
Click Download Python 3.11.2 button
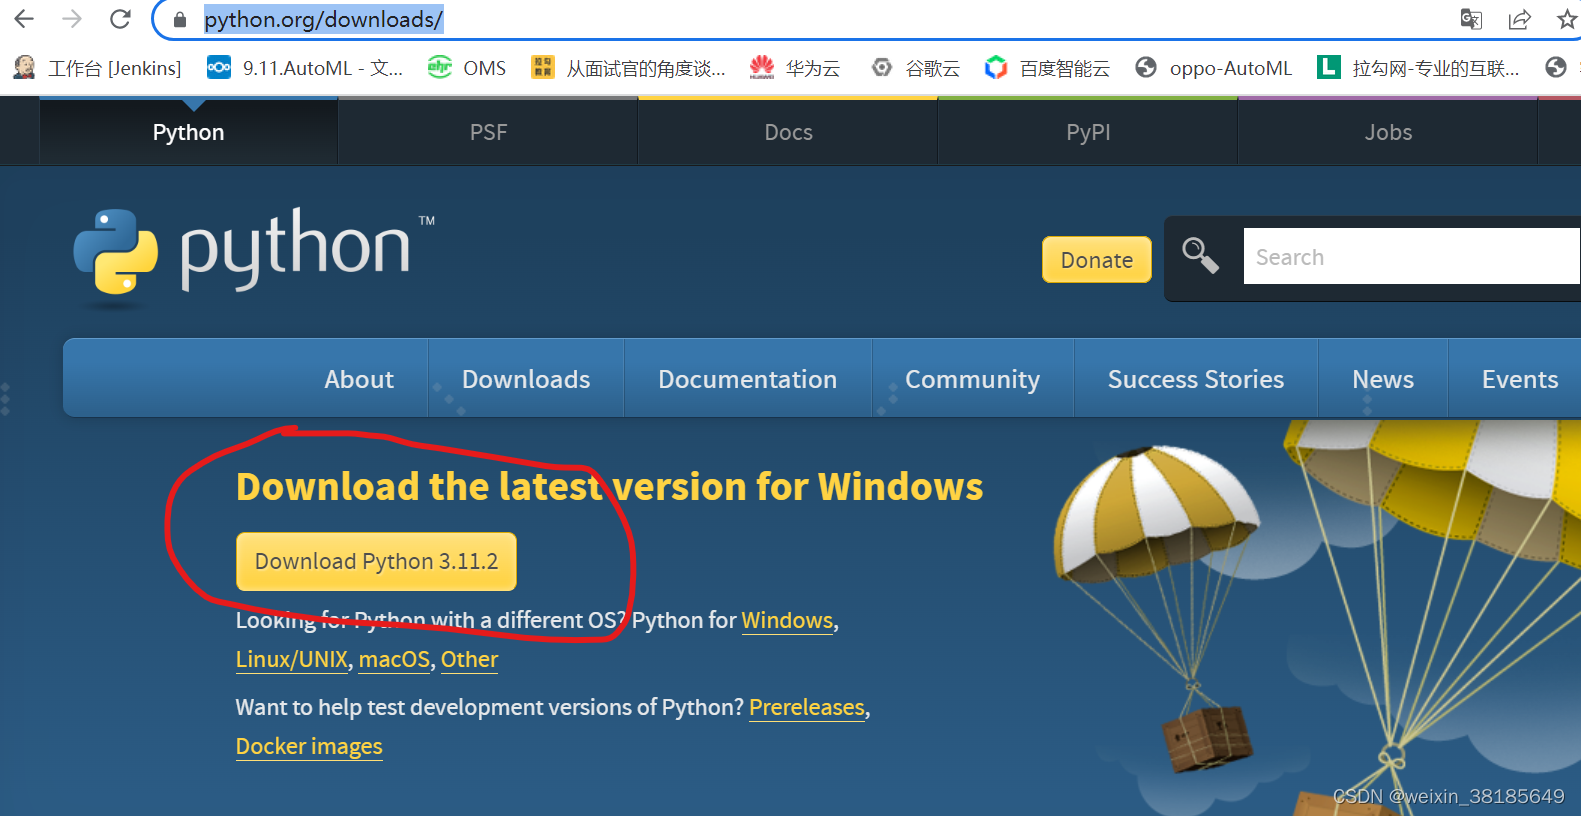pyautogui.click(x=376, y=561)
